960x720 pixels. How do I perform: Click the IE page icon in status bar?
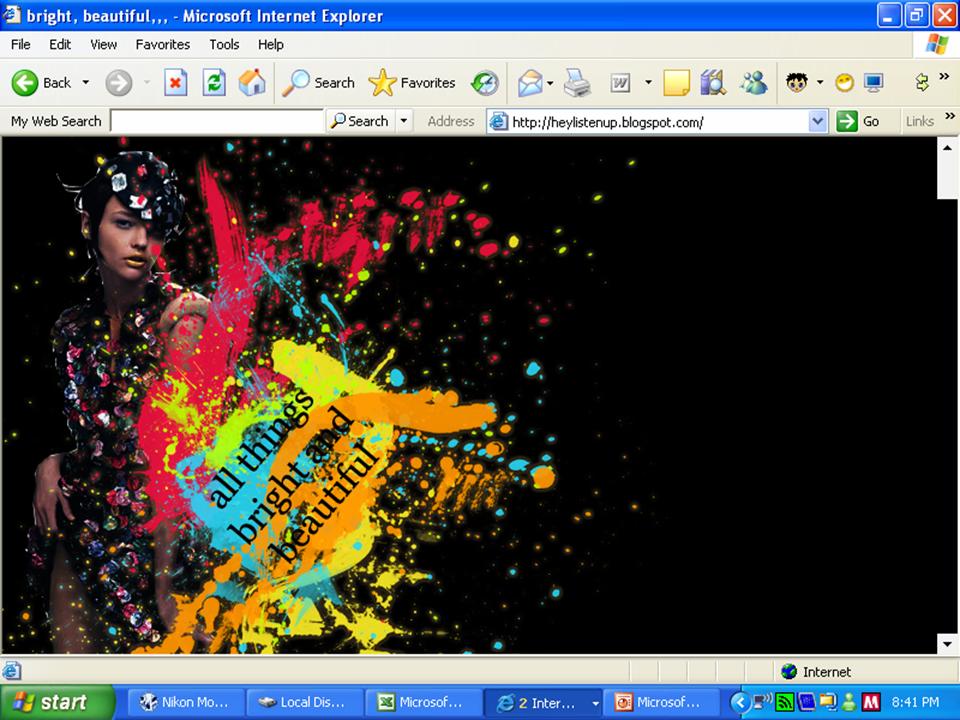pyautogui.click(x=11, y=672)
